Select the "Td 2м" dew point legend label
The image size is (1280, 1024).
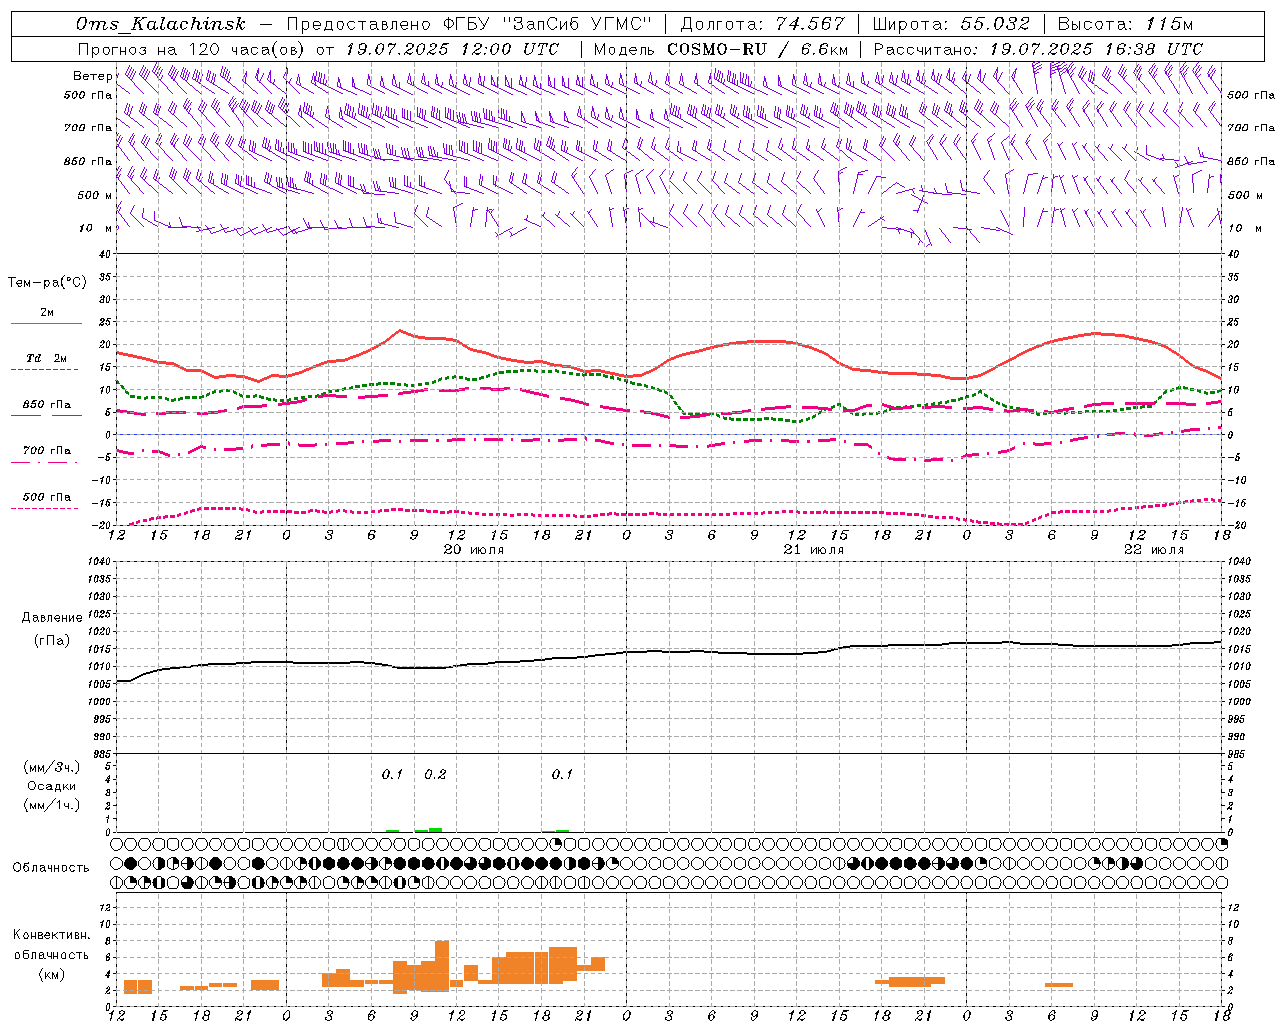(47, 358)
